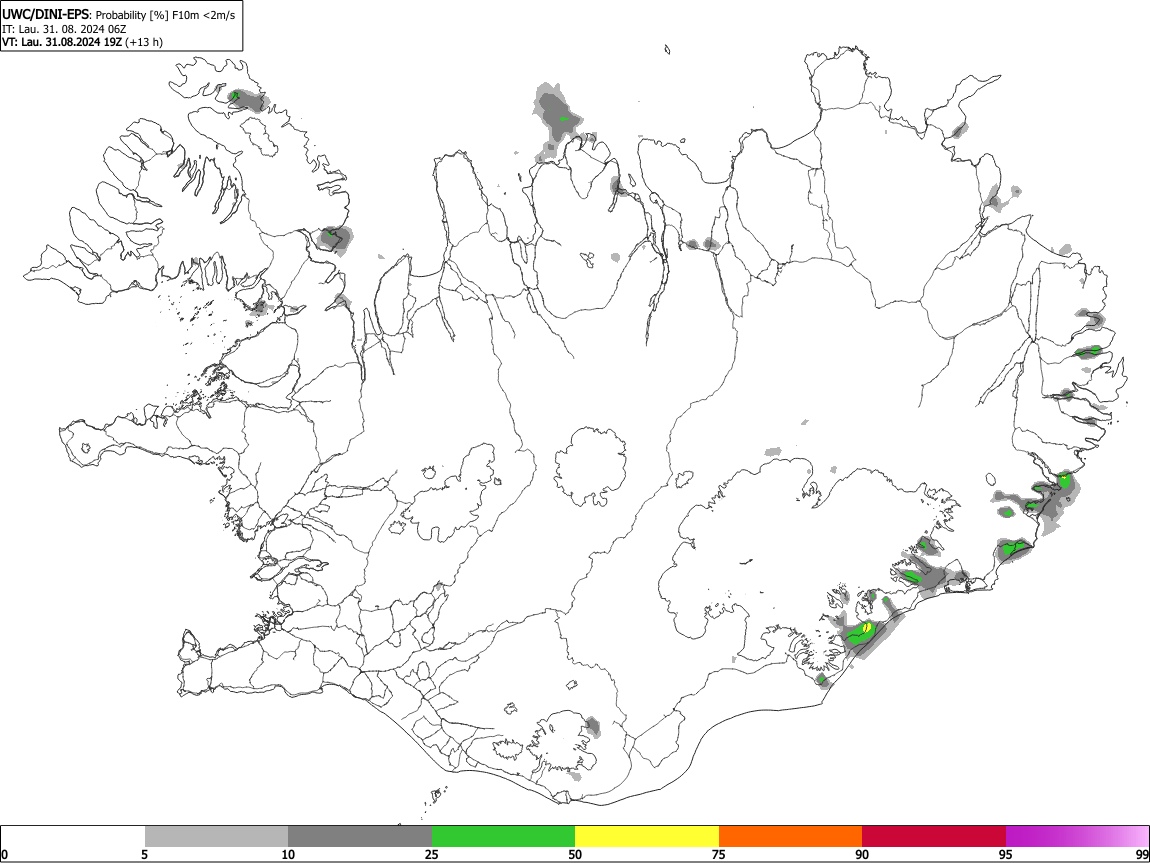
Task: Click the '(+13 h)' forecast offset text
Action: tap(144, 42)
